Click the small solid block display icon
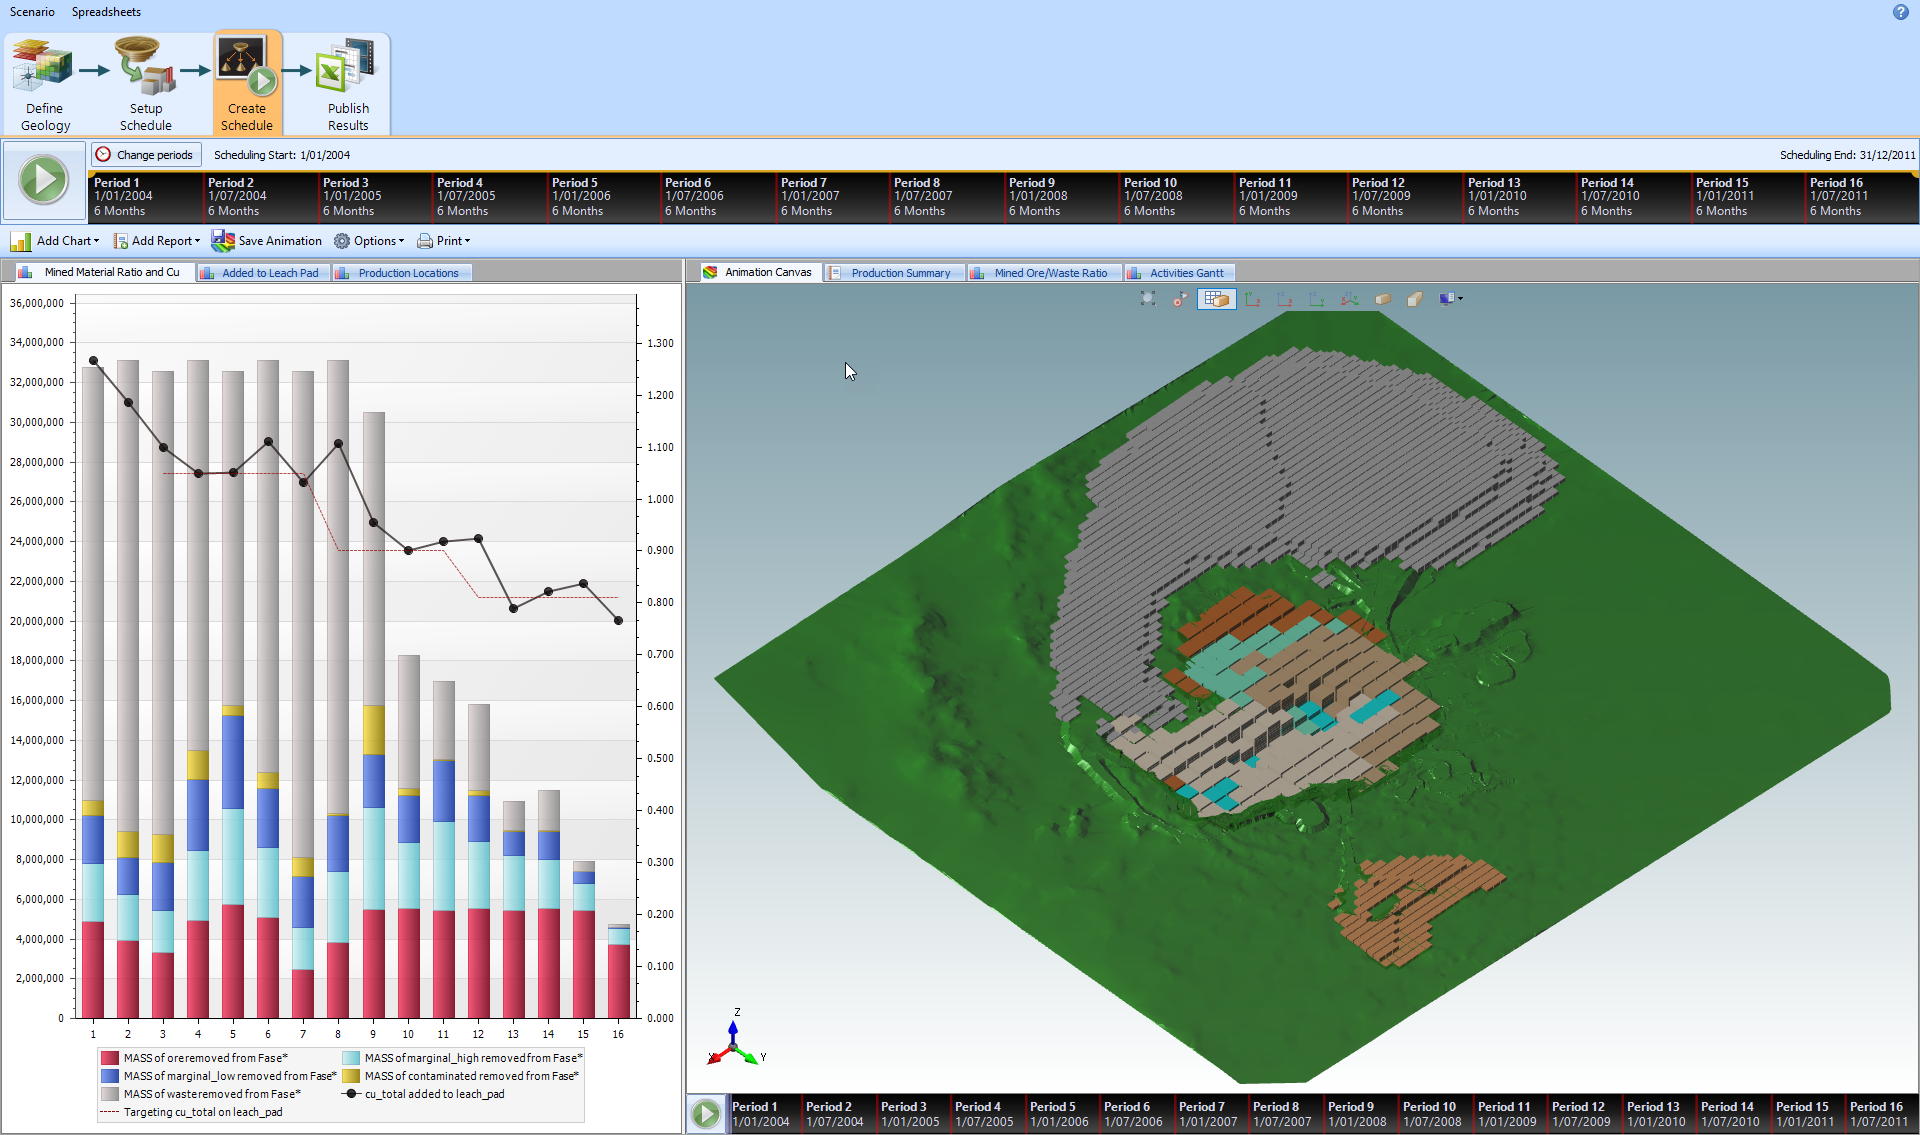Image resolution: width=1920 pixels, height=1135 pixels. pos(1383,298)
